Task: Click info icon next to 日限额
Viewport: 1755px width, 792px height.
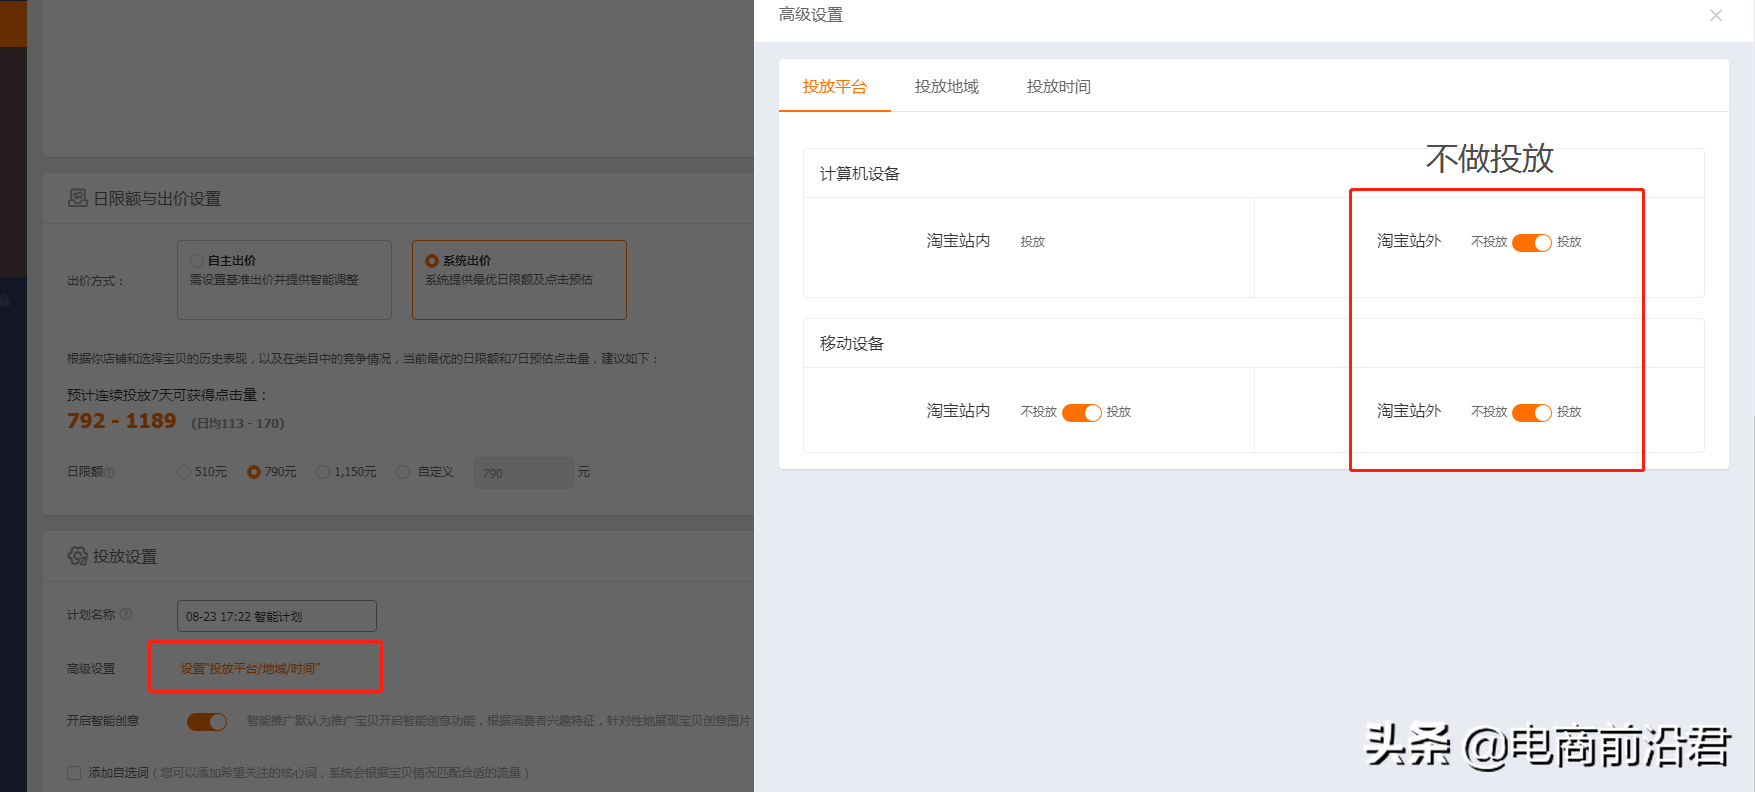Action: (x=110, y=472)
